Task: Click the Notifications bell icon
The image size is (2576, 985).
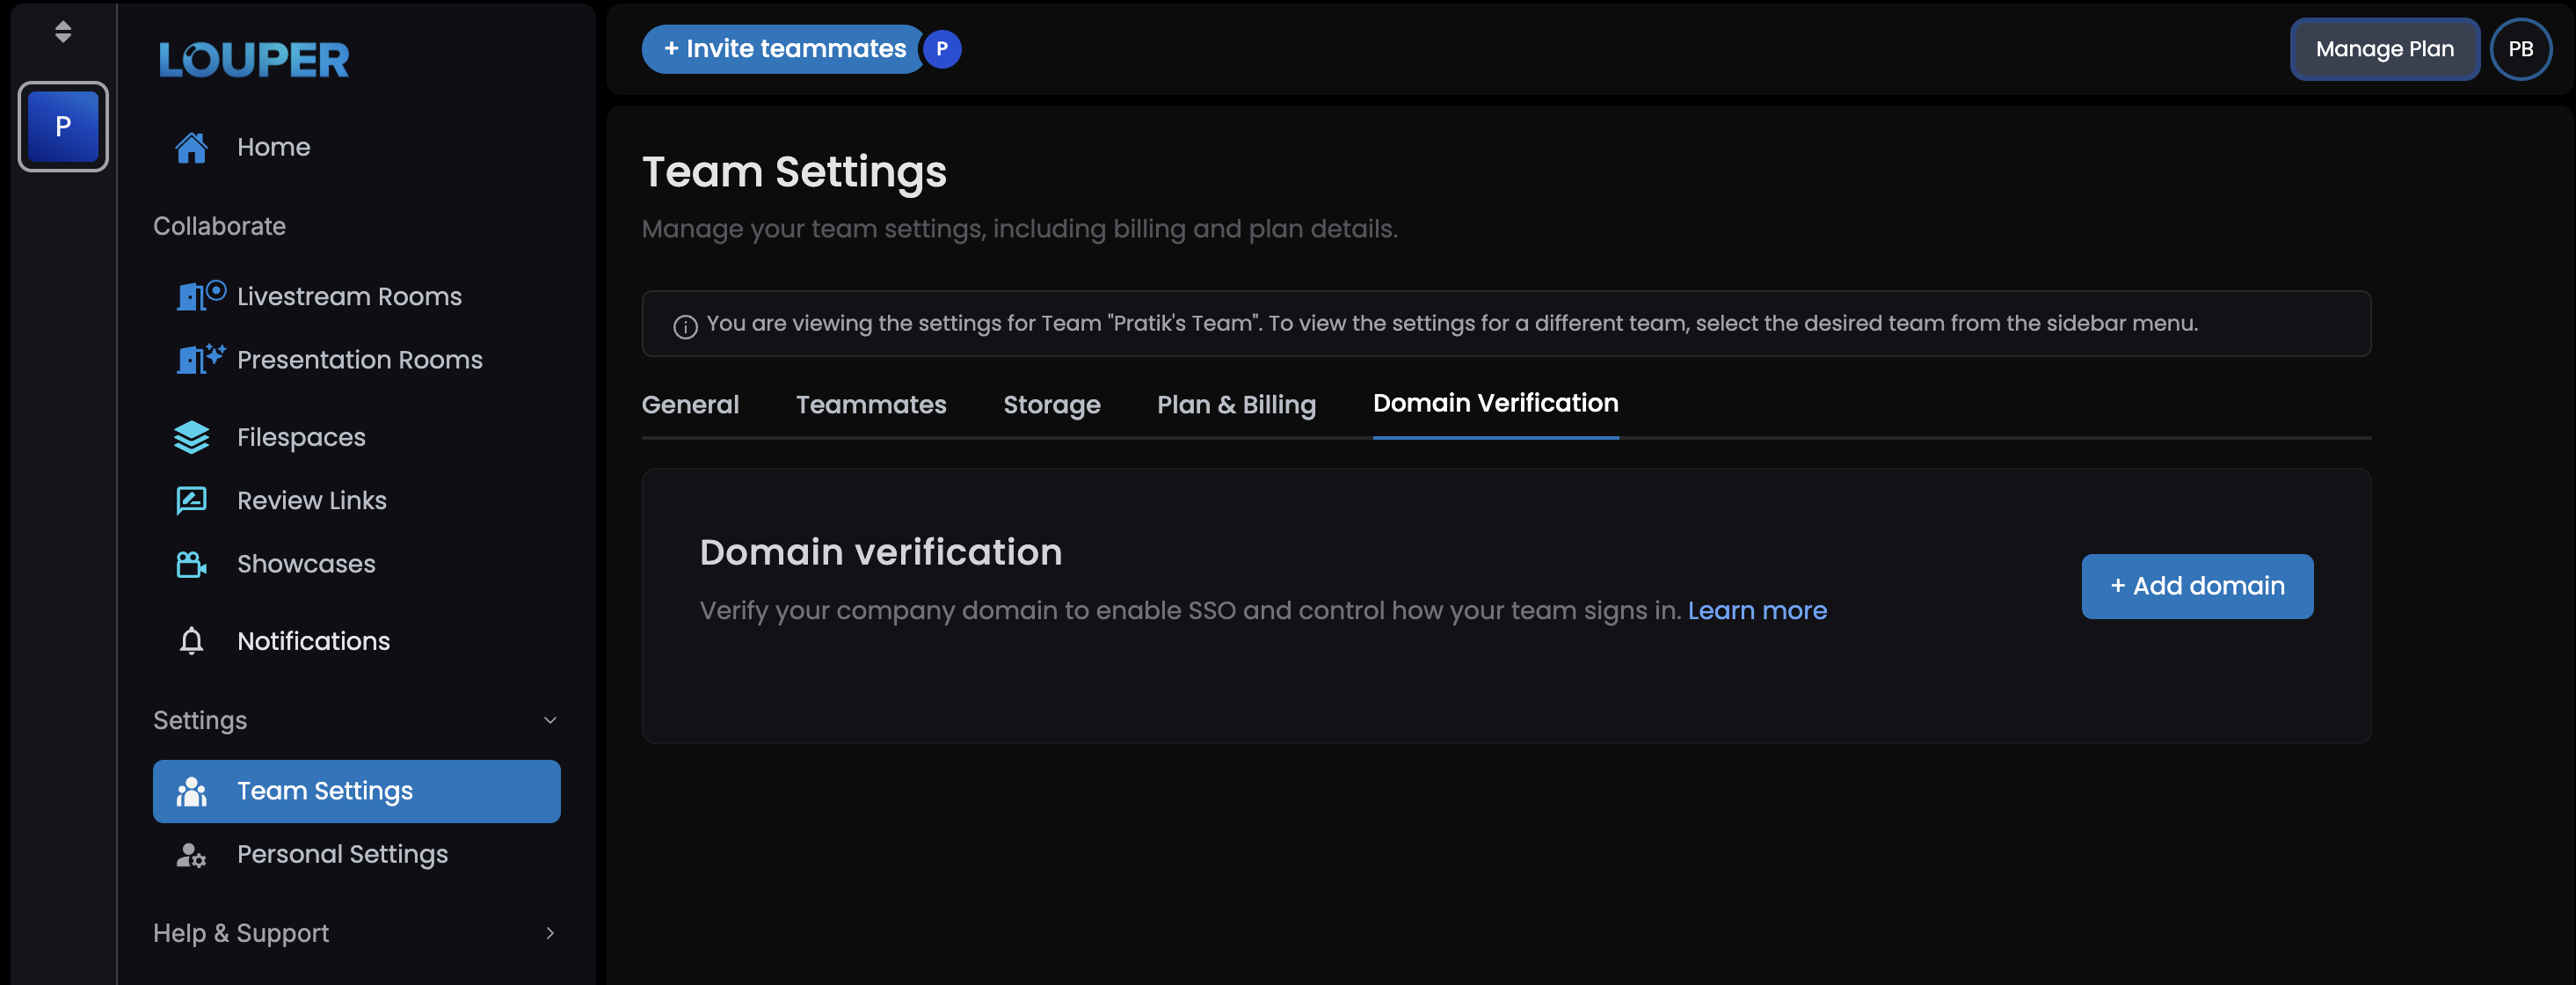Action: [191, 641]
